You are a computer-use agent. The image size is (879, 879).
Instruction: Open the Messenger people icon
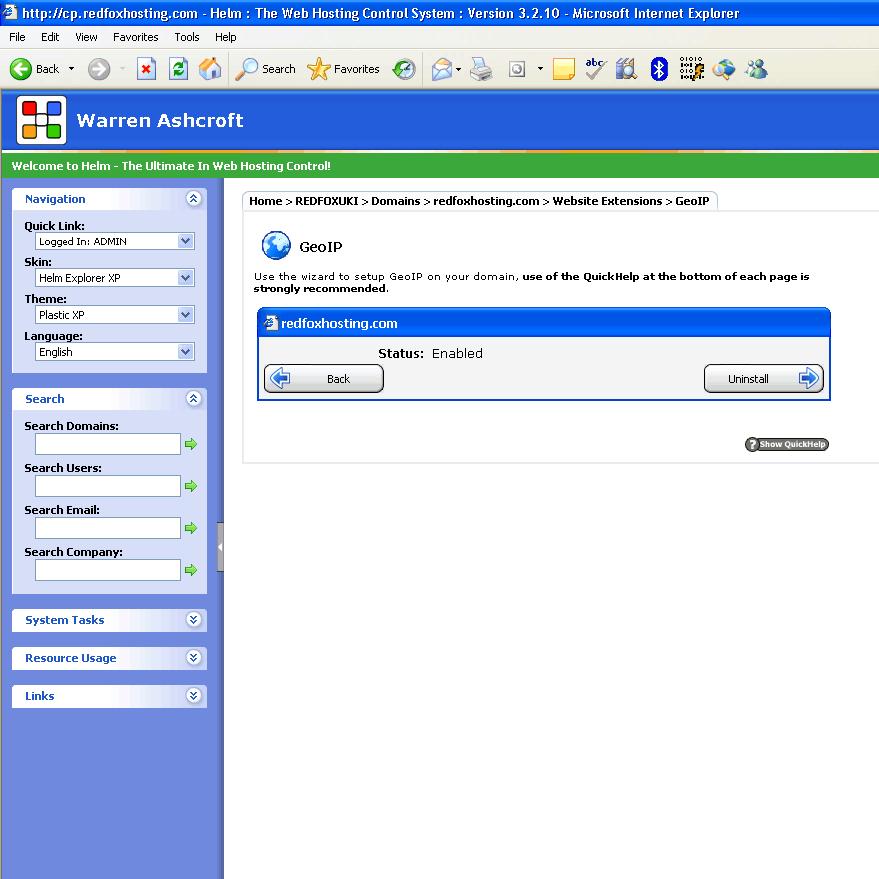click(x=756, y=69)
